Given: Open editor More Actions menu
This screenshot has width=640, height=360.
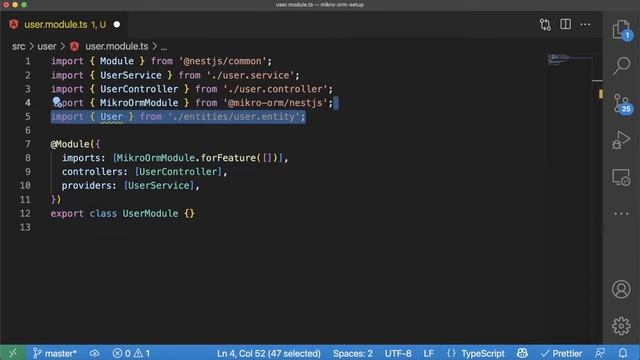Looking at the screenshot, I should pos(585,24).
